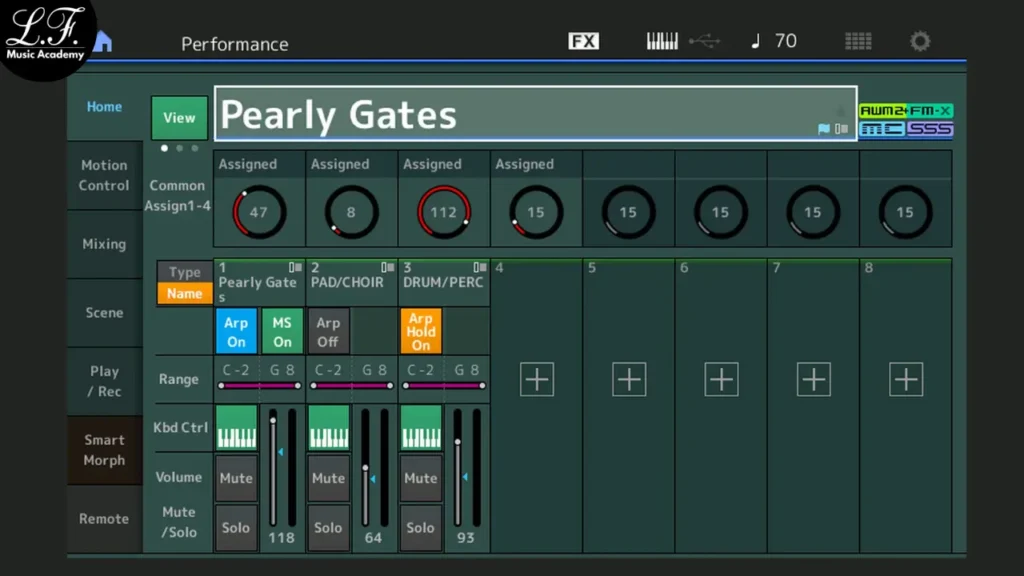1024x576 pixels.
Task: Add a part in slot 4
Action: [x=537, y=379]
